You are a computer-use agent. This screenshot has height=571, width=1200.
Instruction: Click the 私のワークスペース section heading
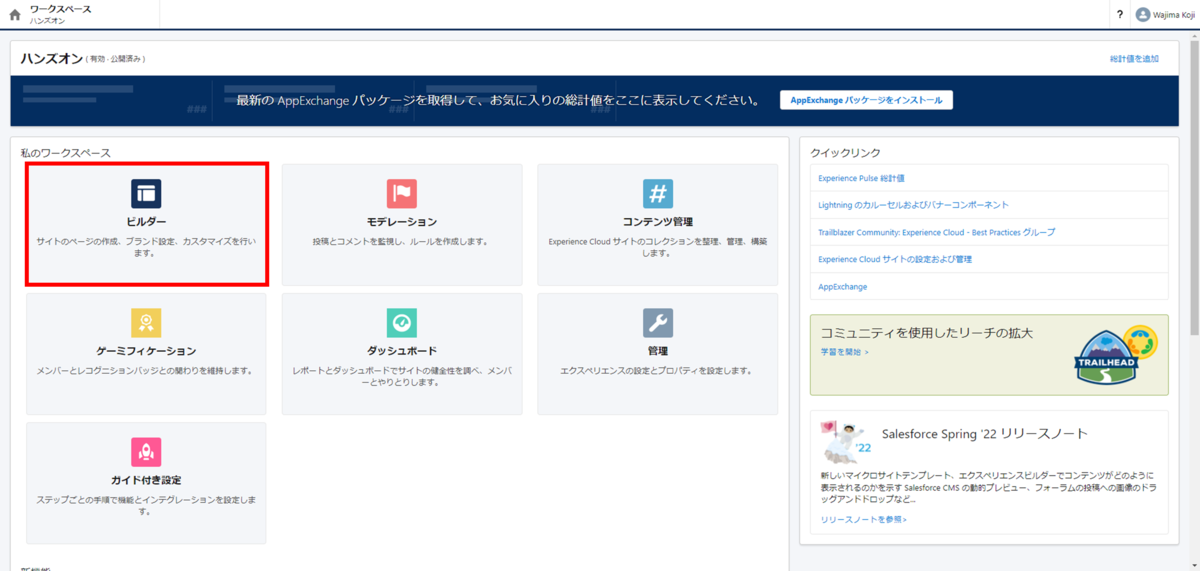pyautogui.click(x=65, y=153)
